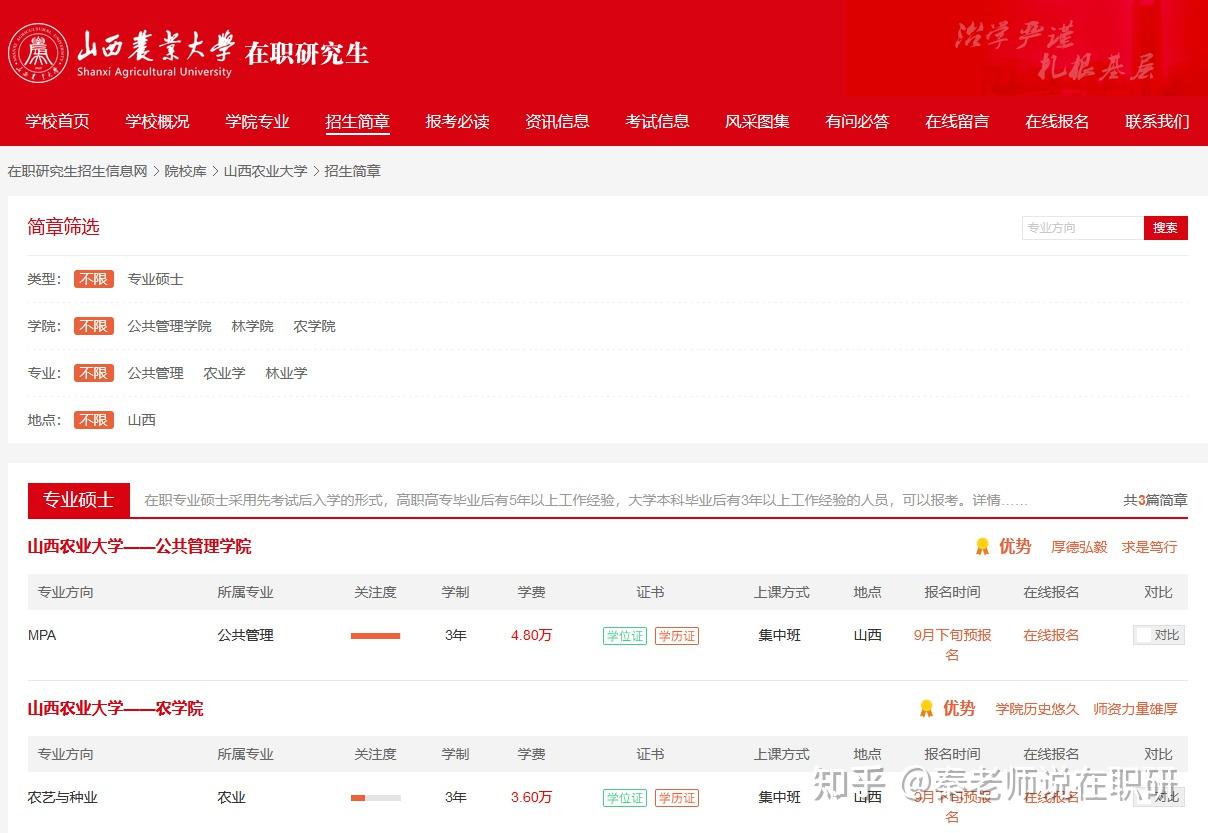The width and height of the screenshot is (1208, 833).
Task: Click 公共管理 所属专业 cell in MPA row
Action: 245,635
